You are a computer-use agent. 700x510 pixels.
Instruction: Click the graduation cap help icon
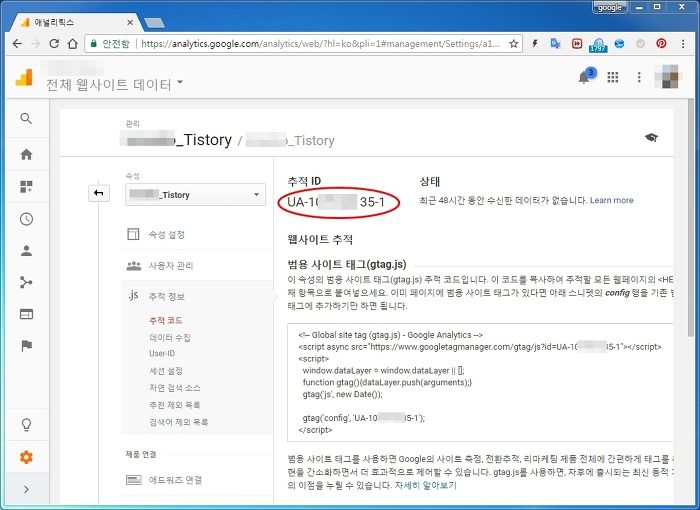[651, 138]
